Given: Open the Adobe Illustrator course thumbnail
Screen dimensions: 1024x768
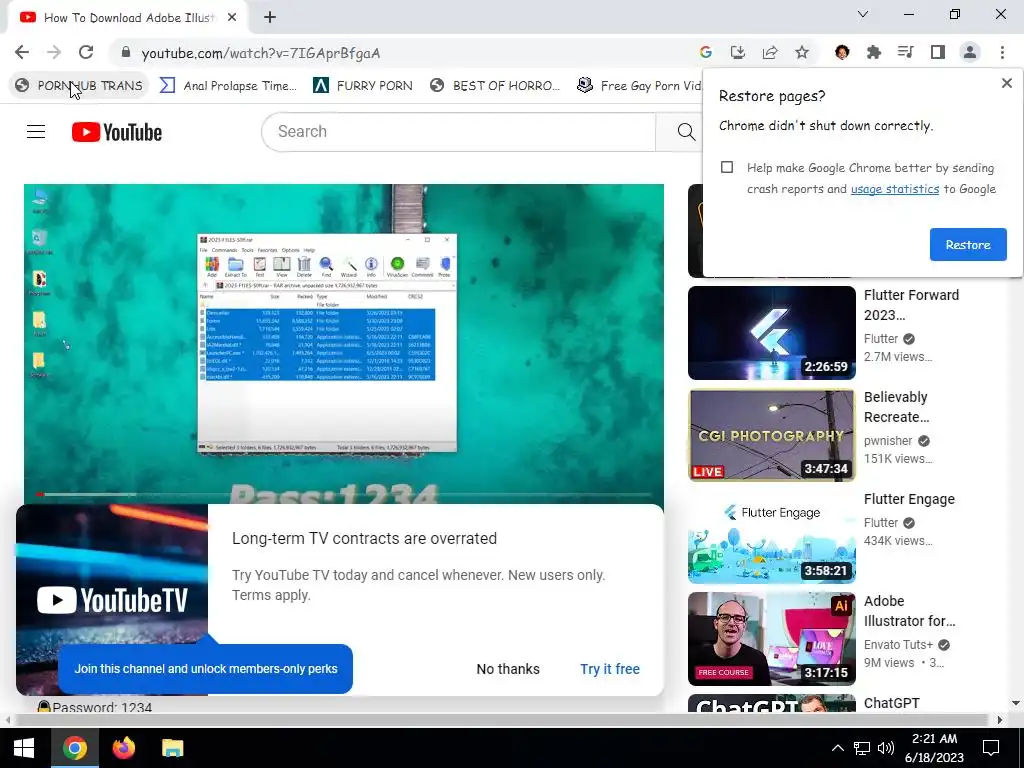Looking at the screenshot, I should pyautogui.click(x=771, y=639).
